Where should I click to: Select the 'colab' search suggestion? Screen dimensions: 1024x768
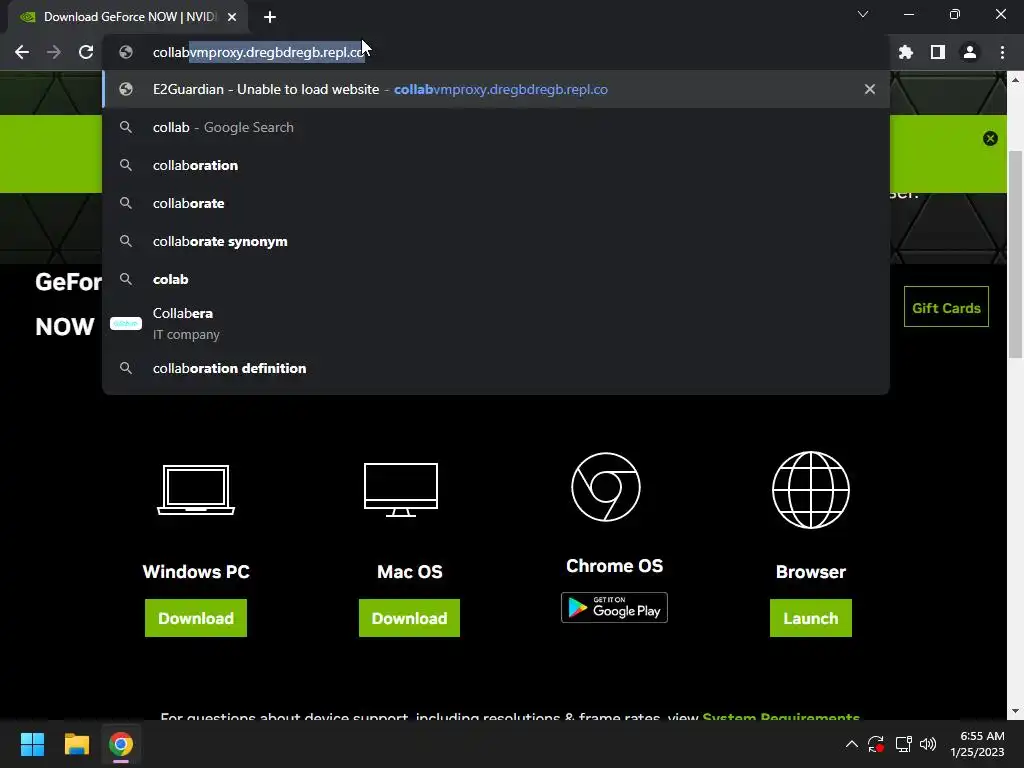pos(496,279)
